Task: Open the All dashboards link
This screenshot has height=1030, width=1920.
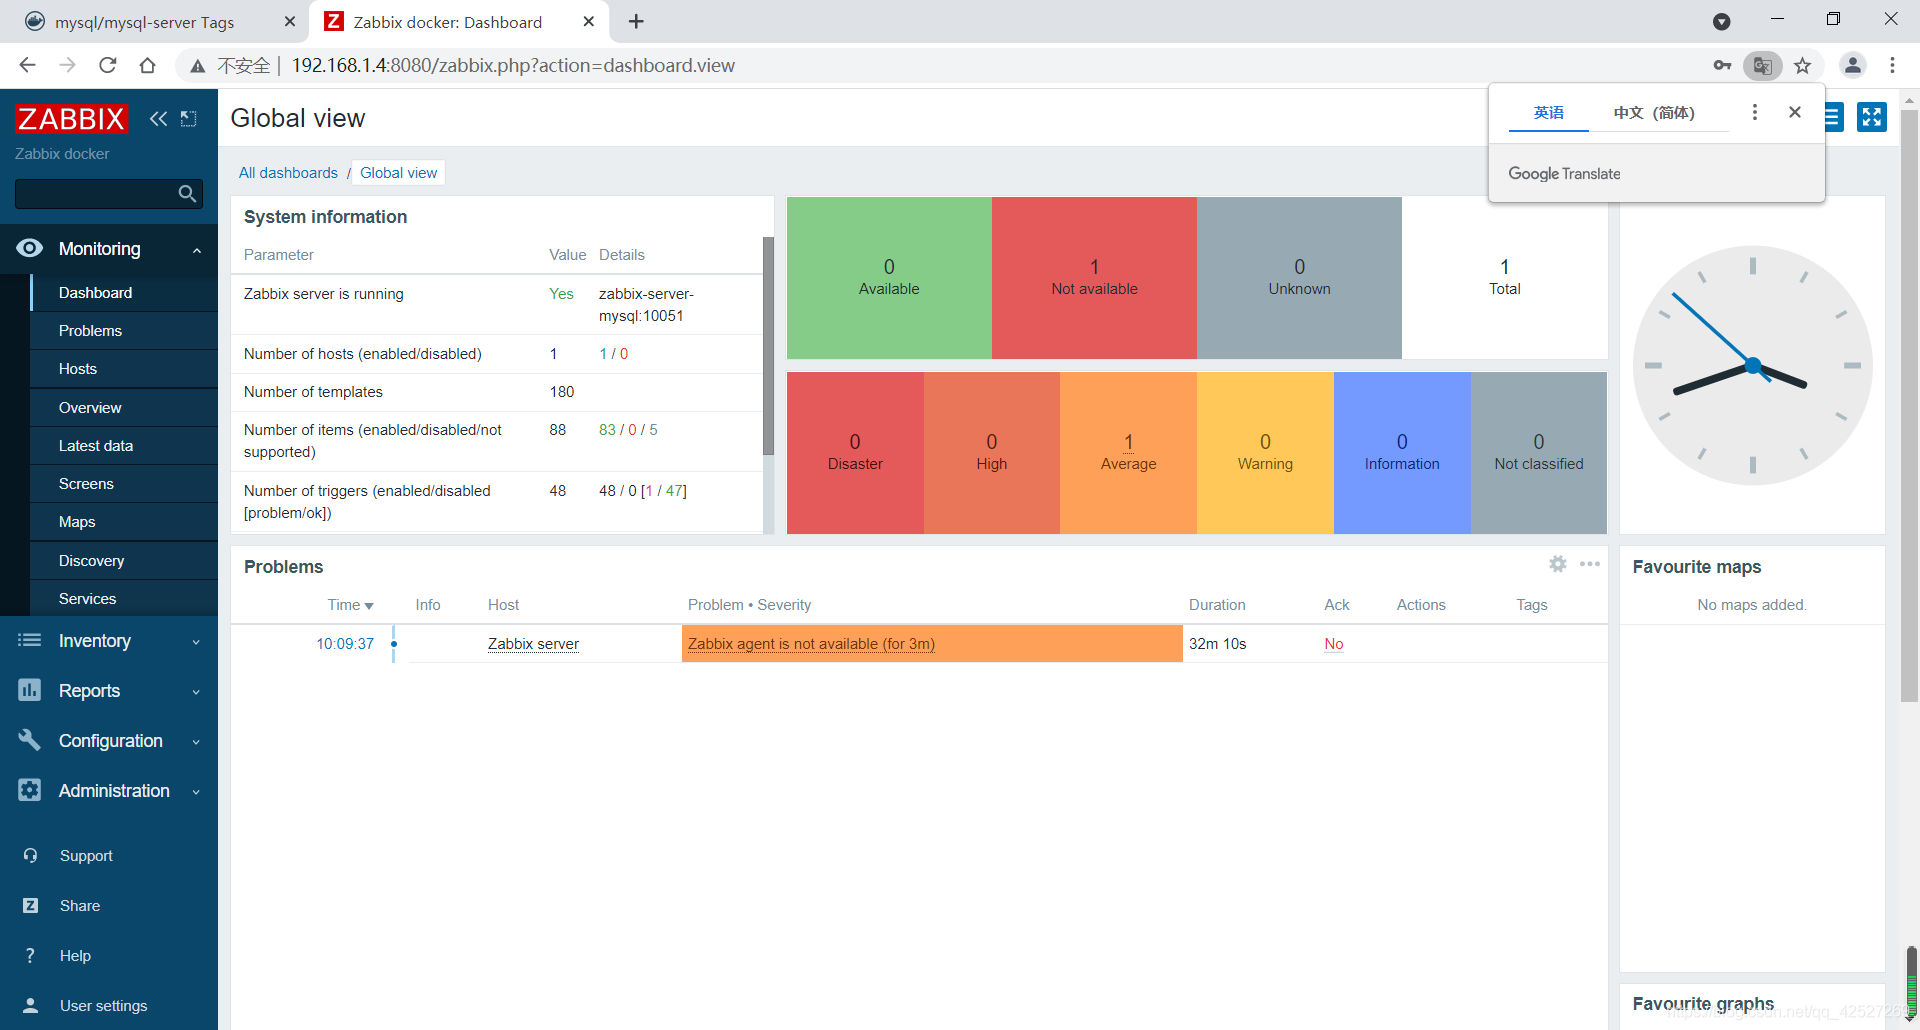Action: tap(287, 172)
